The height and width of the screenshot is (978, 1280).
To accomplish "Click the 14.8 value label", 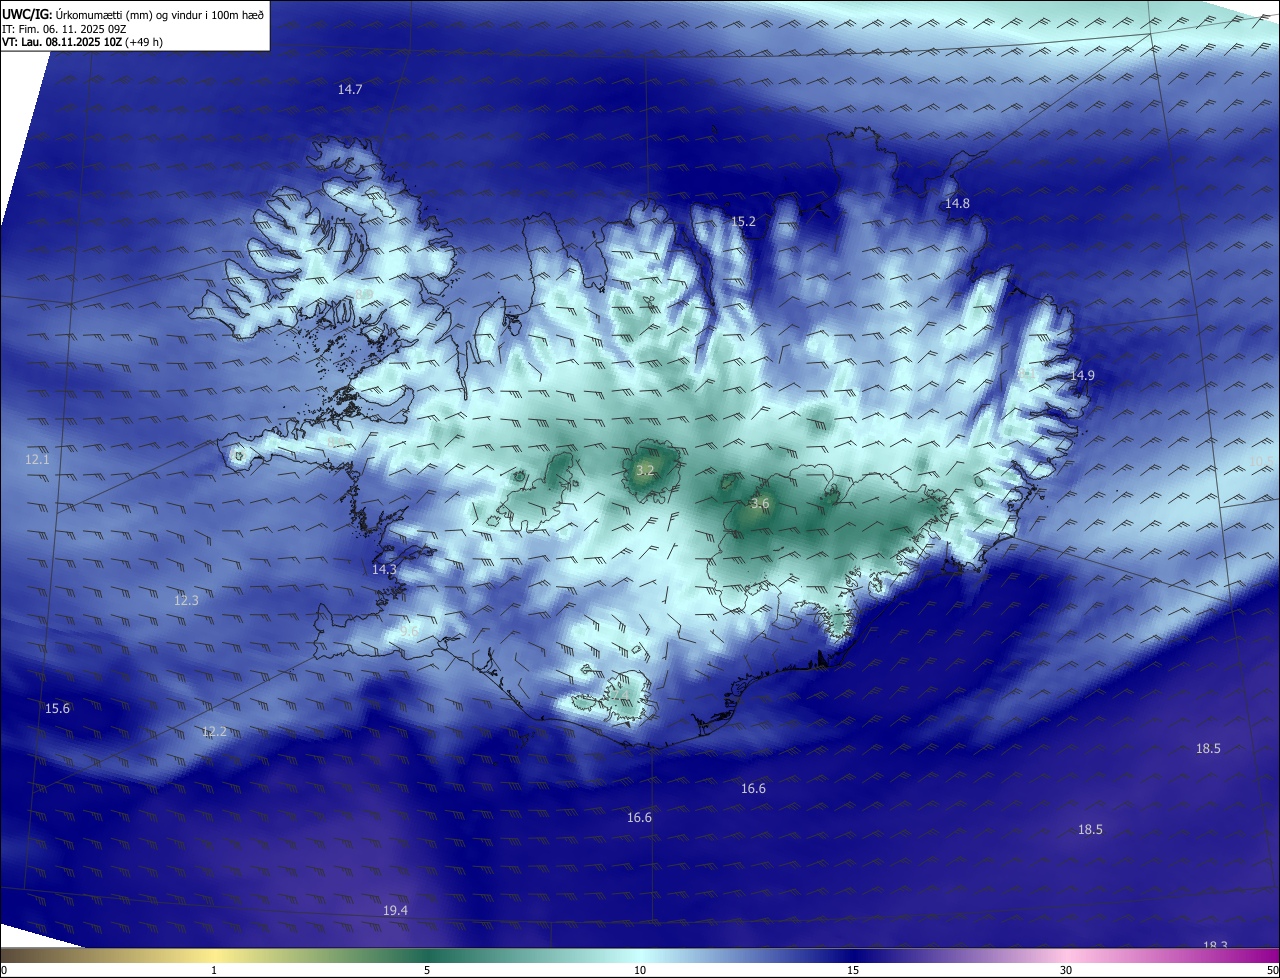I will (957, 204).
